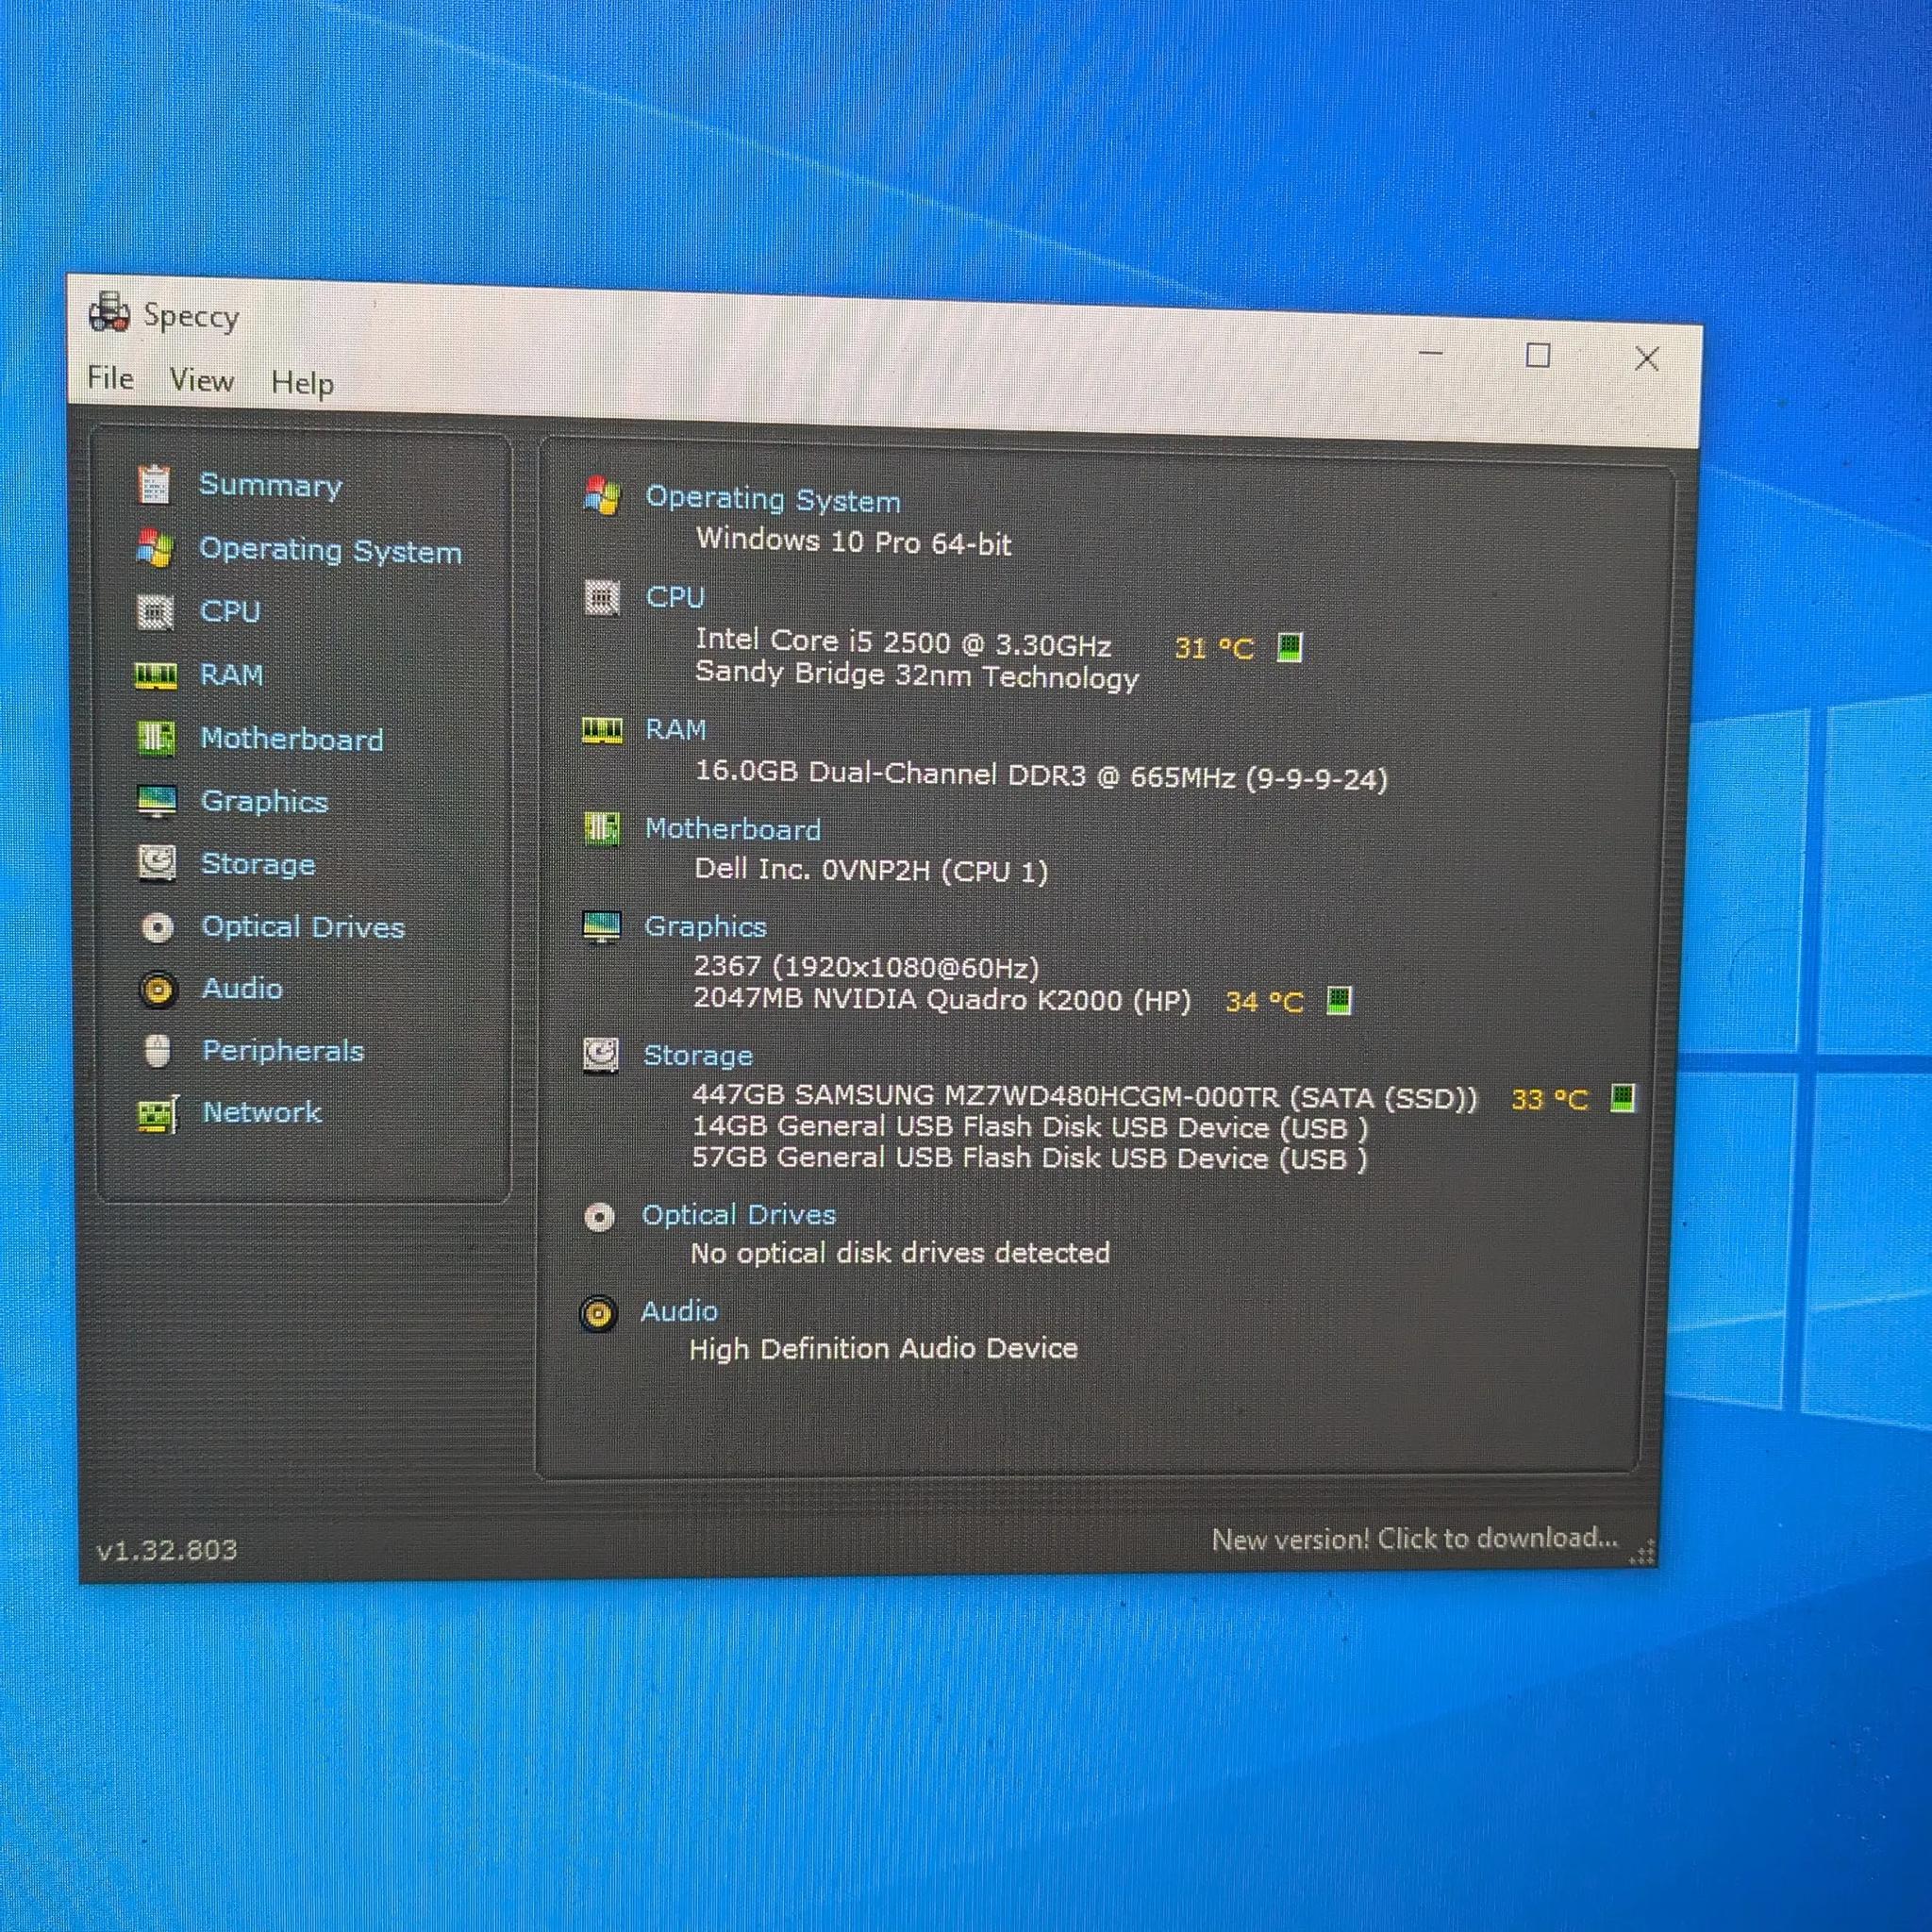This screenshot has height=1932, width=1932.
Task: Open the Peripherals section in sidebar
Action: coord(283,1051)
